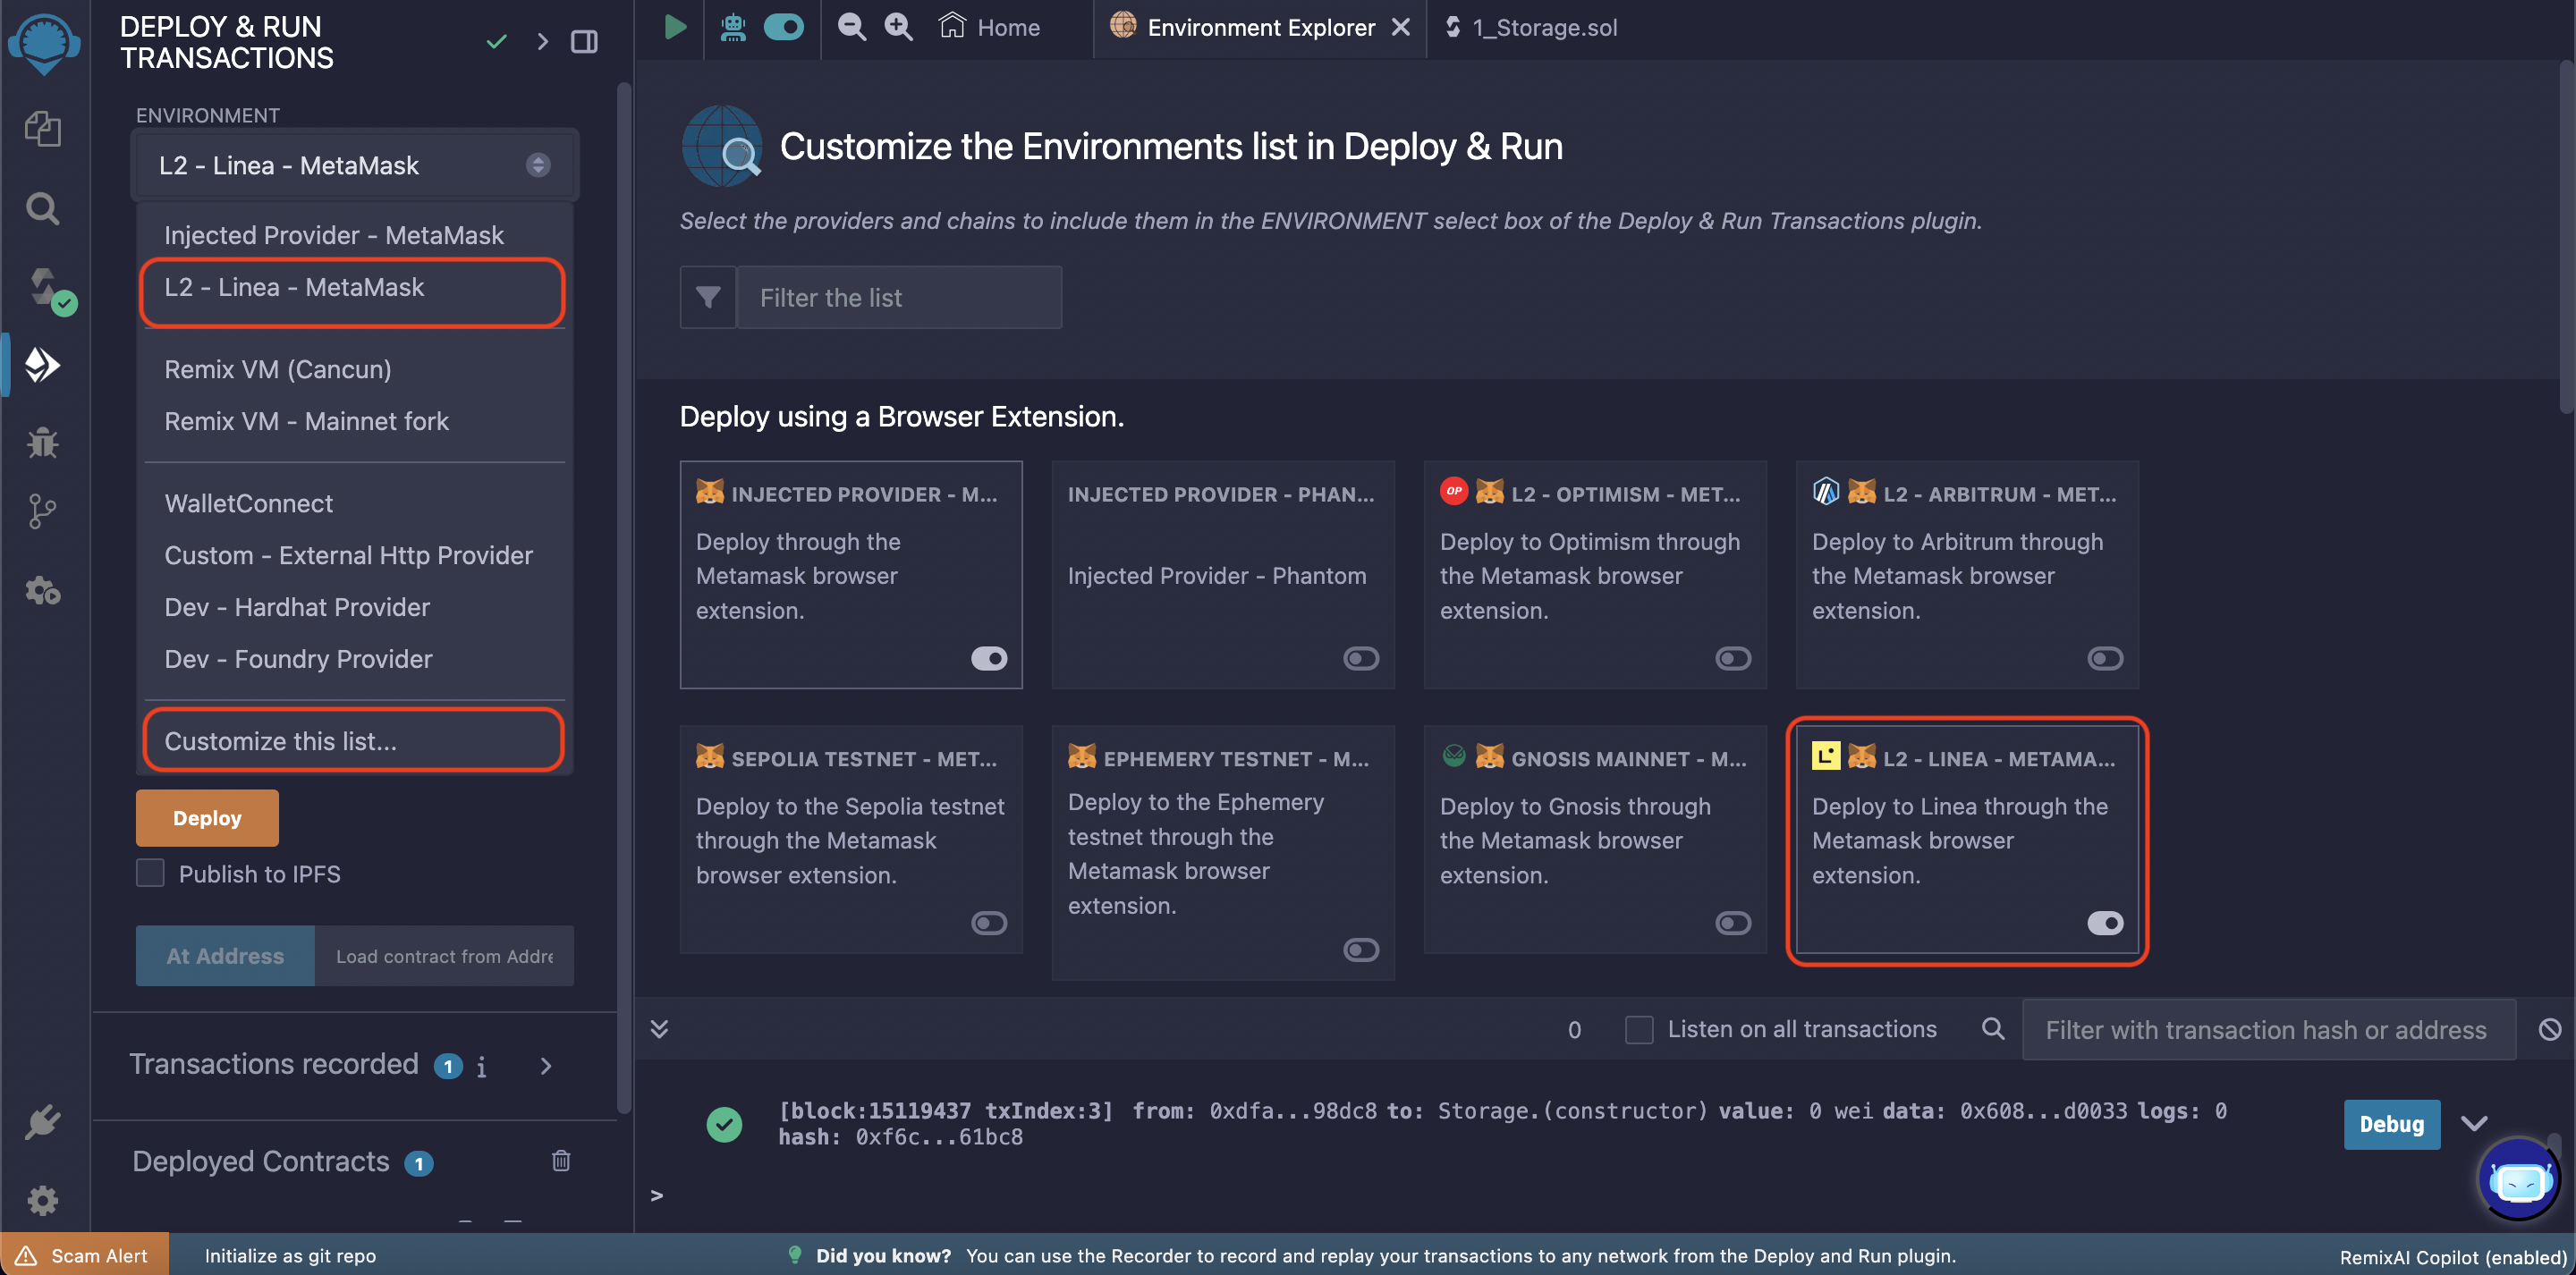Open Settings via the gear icon
The width and height of the screenshot is (2576, 1275).
click(43, 1200)
